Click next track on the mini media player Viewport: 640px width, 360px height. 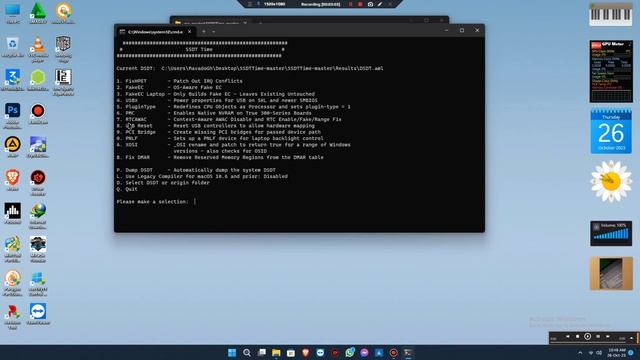click(x=608, y=336)
